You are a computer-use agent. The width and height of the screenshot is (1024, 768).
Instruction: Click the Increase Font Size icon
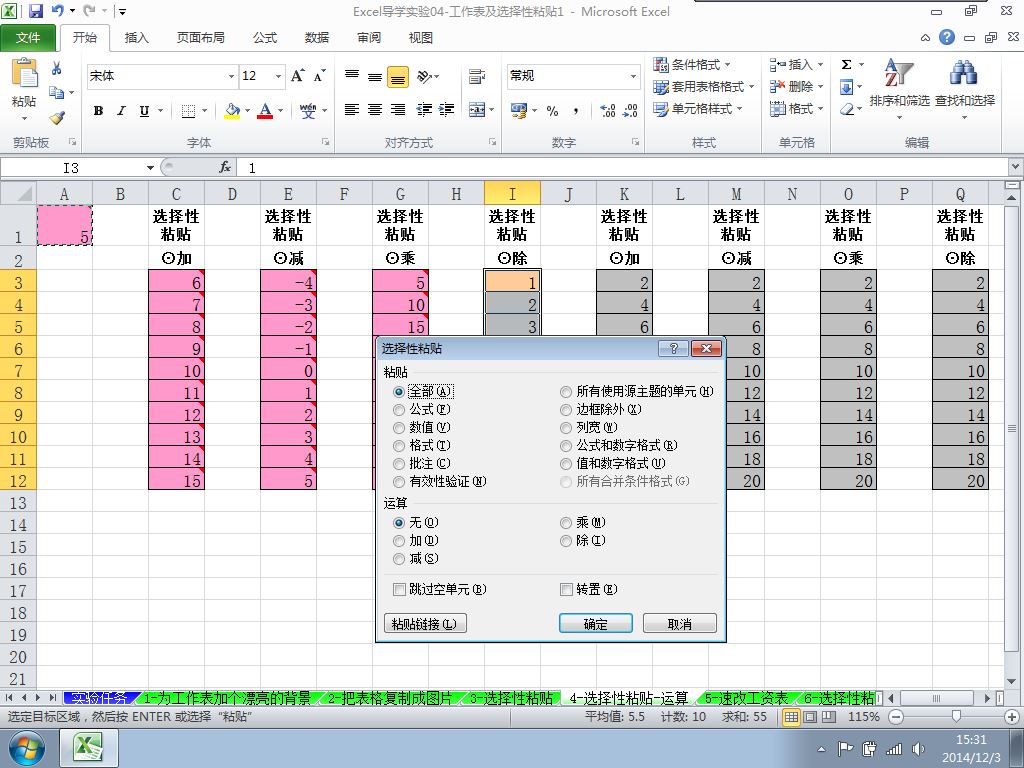pos(298,76)
